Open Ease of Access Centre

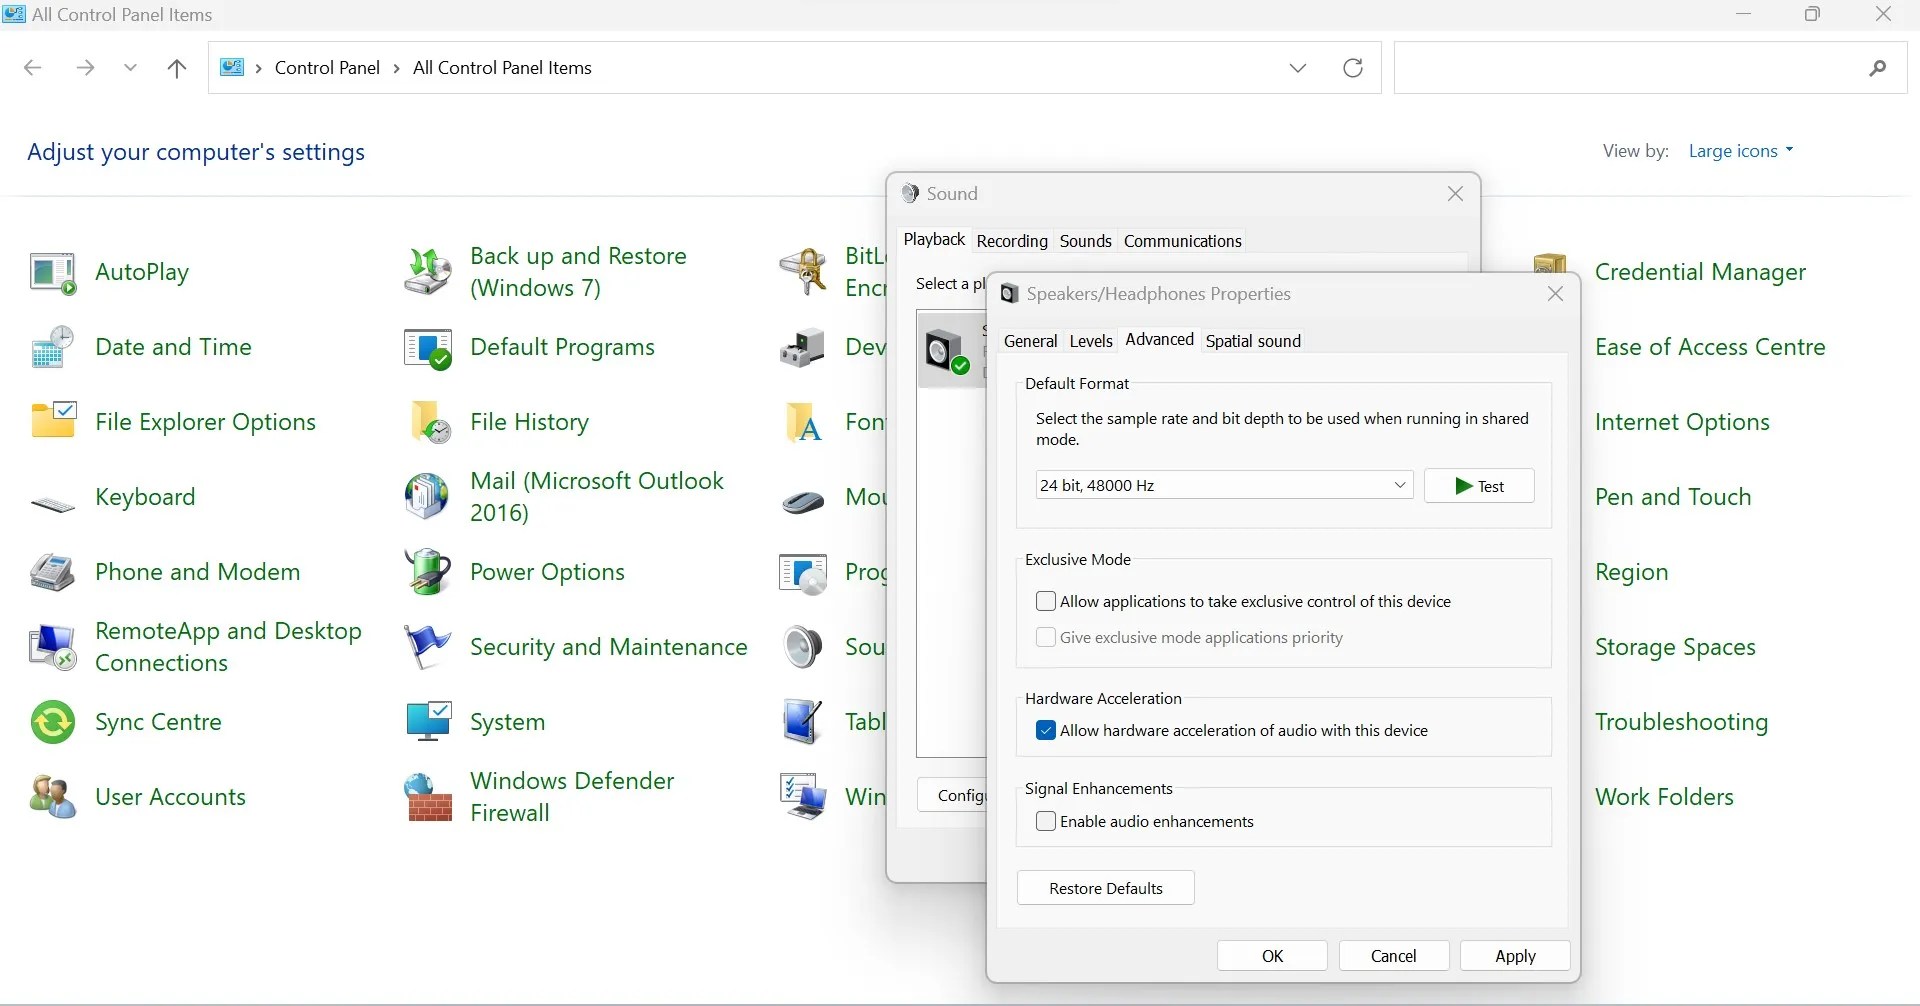(1710, 347)
